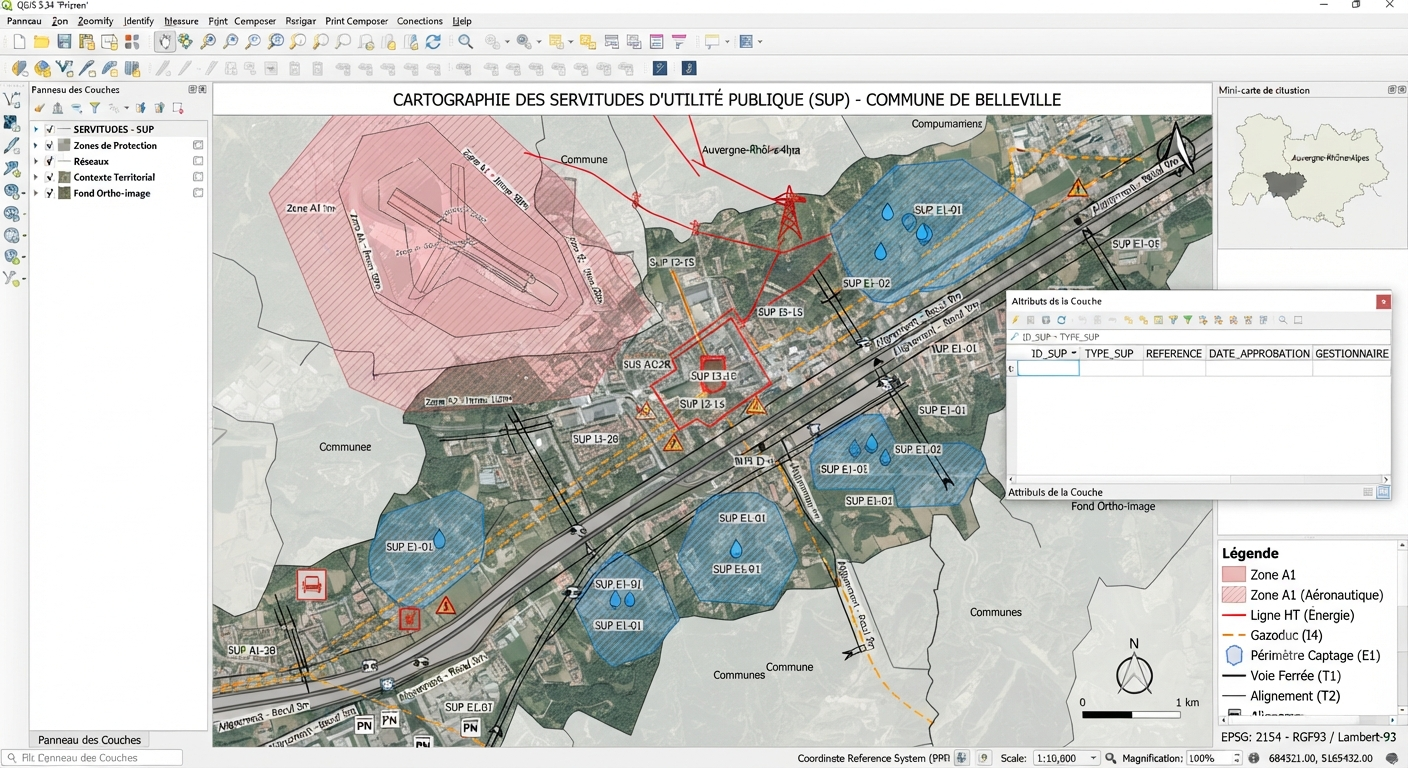The height and width of the screenshot is (768, 1408).
Task: Expand the Contexte Territorial group
Action: click(36, 177)
